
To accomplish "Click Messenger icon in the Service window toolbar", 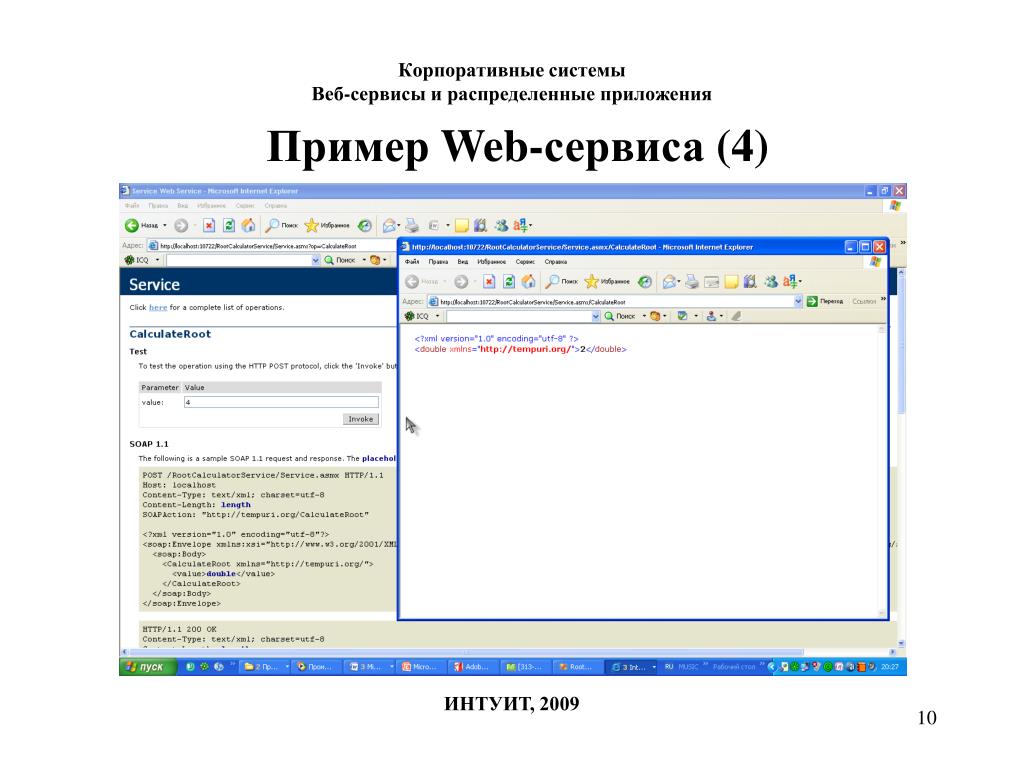I will [501, 225].
